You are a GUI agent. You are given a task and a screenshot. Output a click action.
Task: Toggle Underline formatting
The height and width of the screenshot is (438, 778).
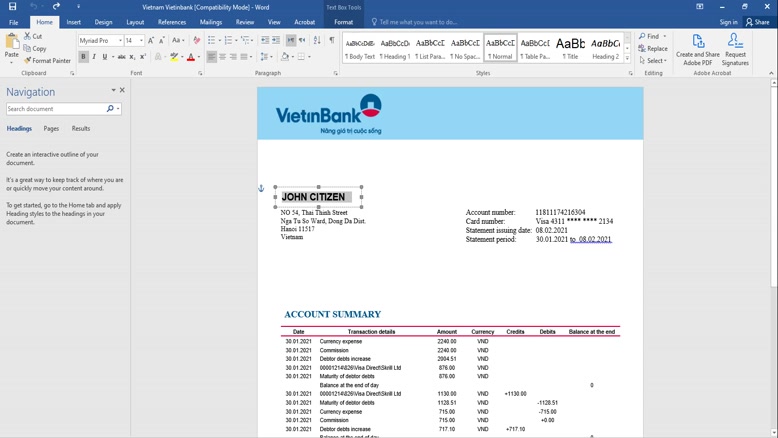(x=105, y=57)
